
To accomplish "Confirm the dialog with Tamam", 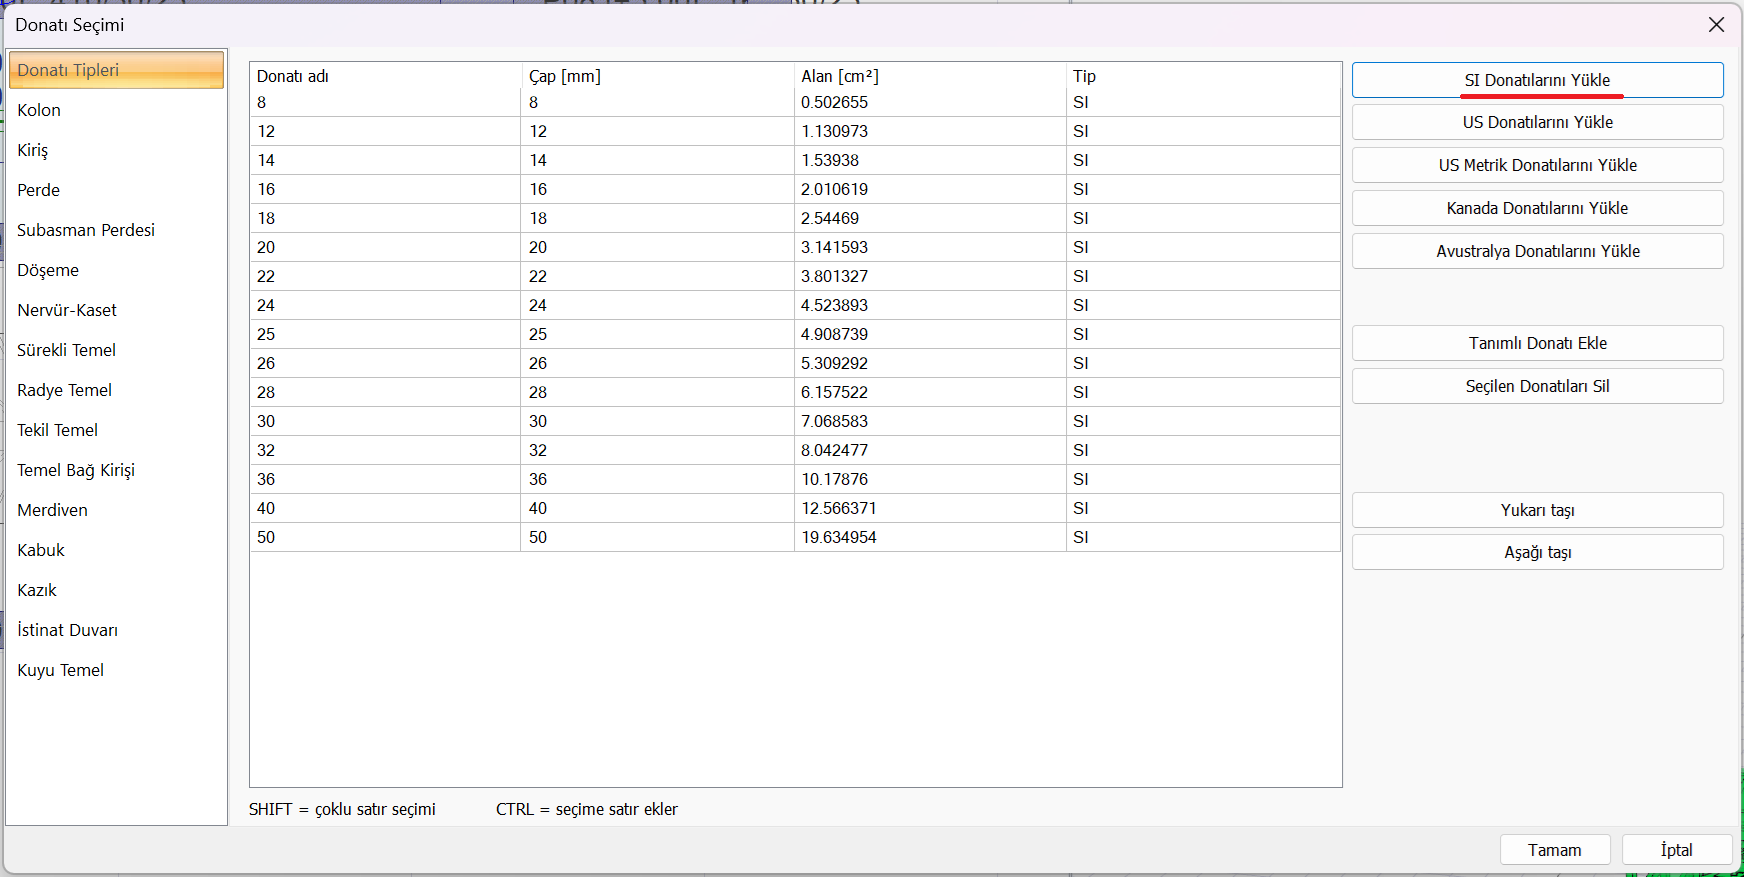I will 1554,850.
